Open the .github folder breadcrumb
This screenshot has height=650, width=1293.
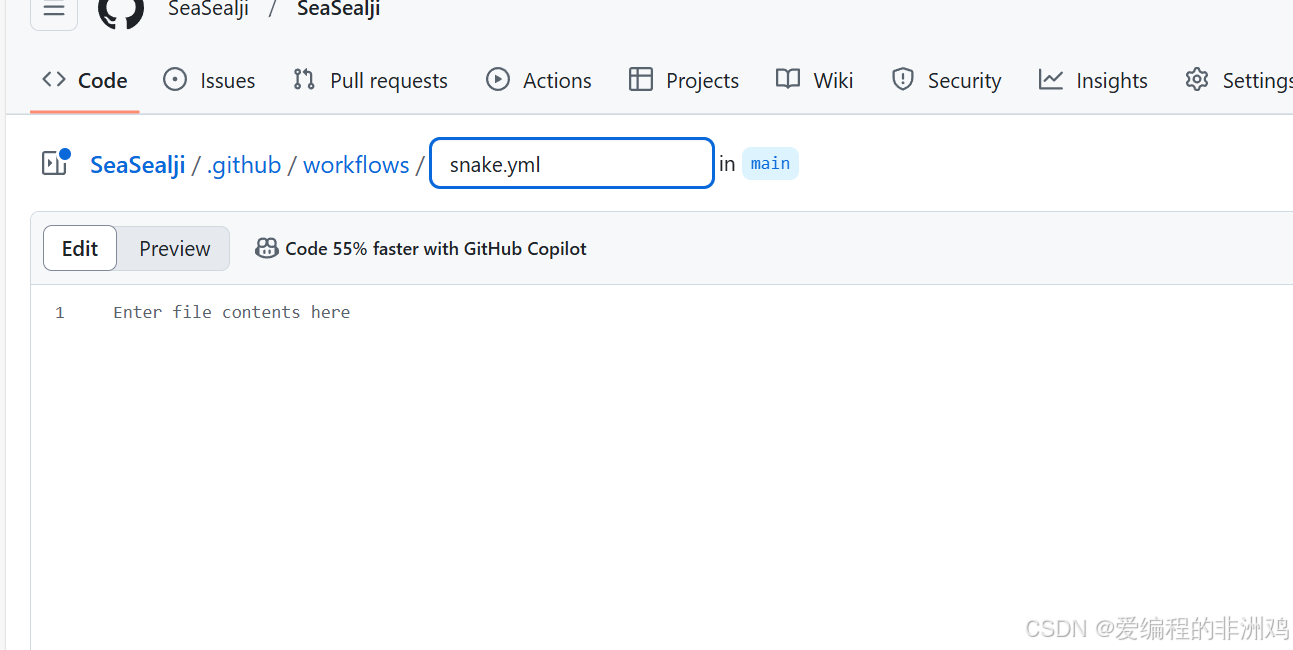pyautogui.click(x=243, y=164)
